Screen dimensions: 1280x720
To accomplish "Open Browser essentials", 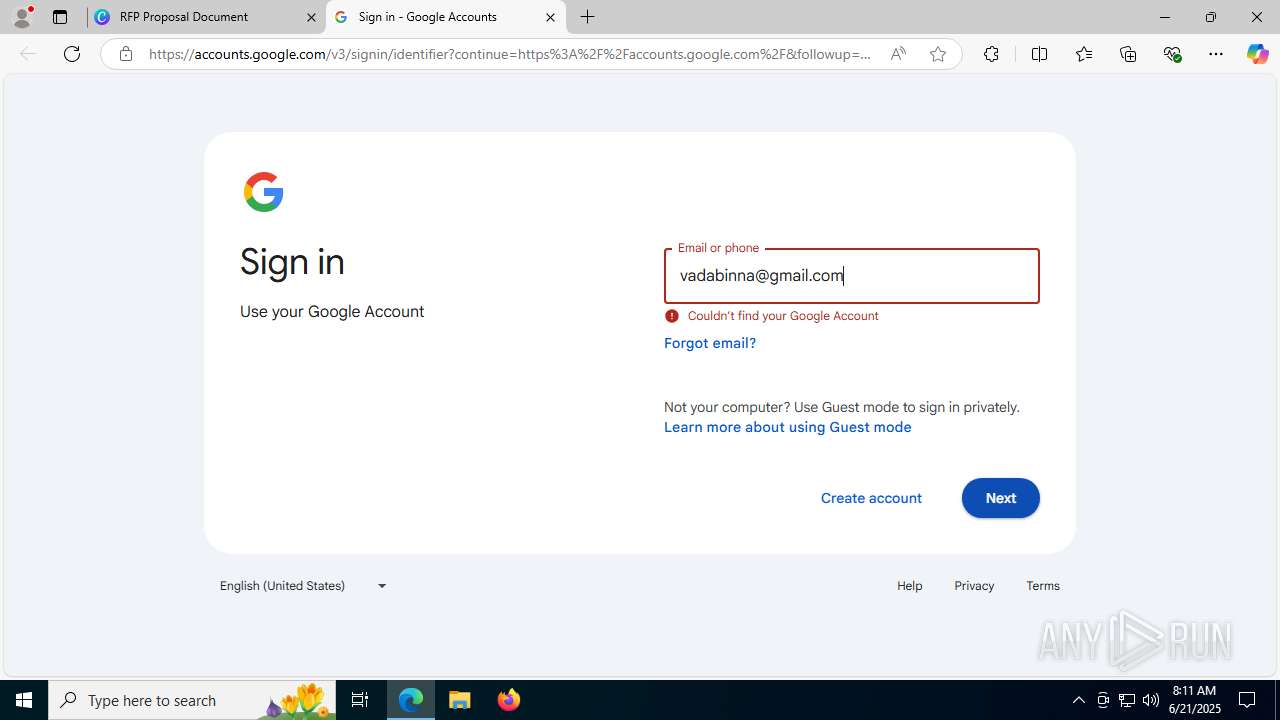I will pos(1172,54).
